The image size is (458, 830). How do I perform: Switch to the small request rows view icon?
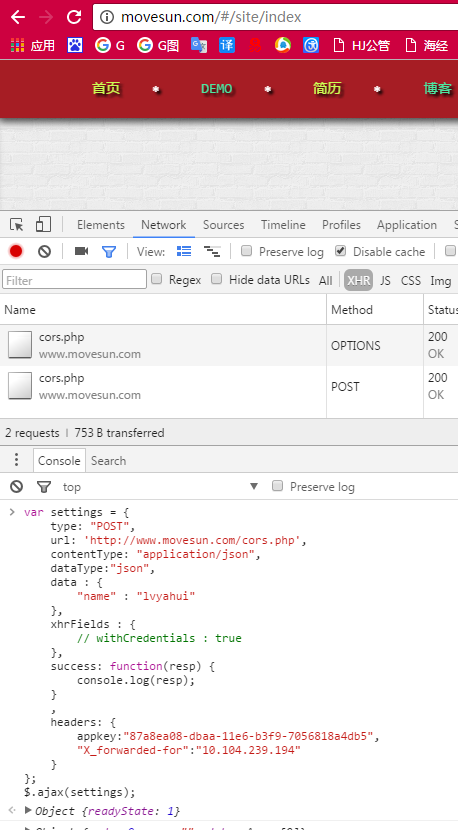click(x=212, y=251)
